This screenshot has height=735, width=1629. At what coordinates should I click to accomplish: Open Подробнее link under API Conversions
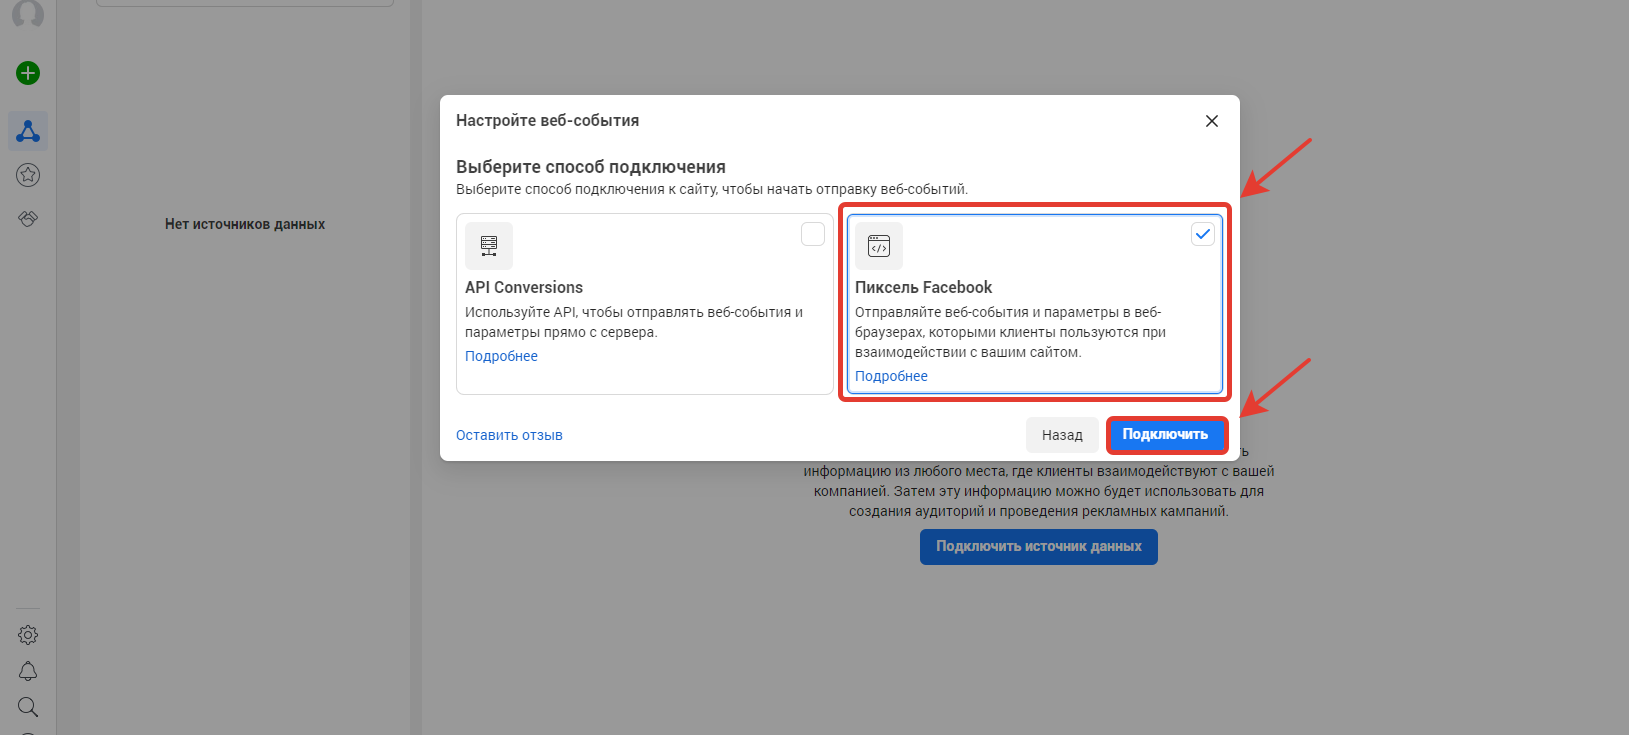pos(501,356)
